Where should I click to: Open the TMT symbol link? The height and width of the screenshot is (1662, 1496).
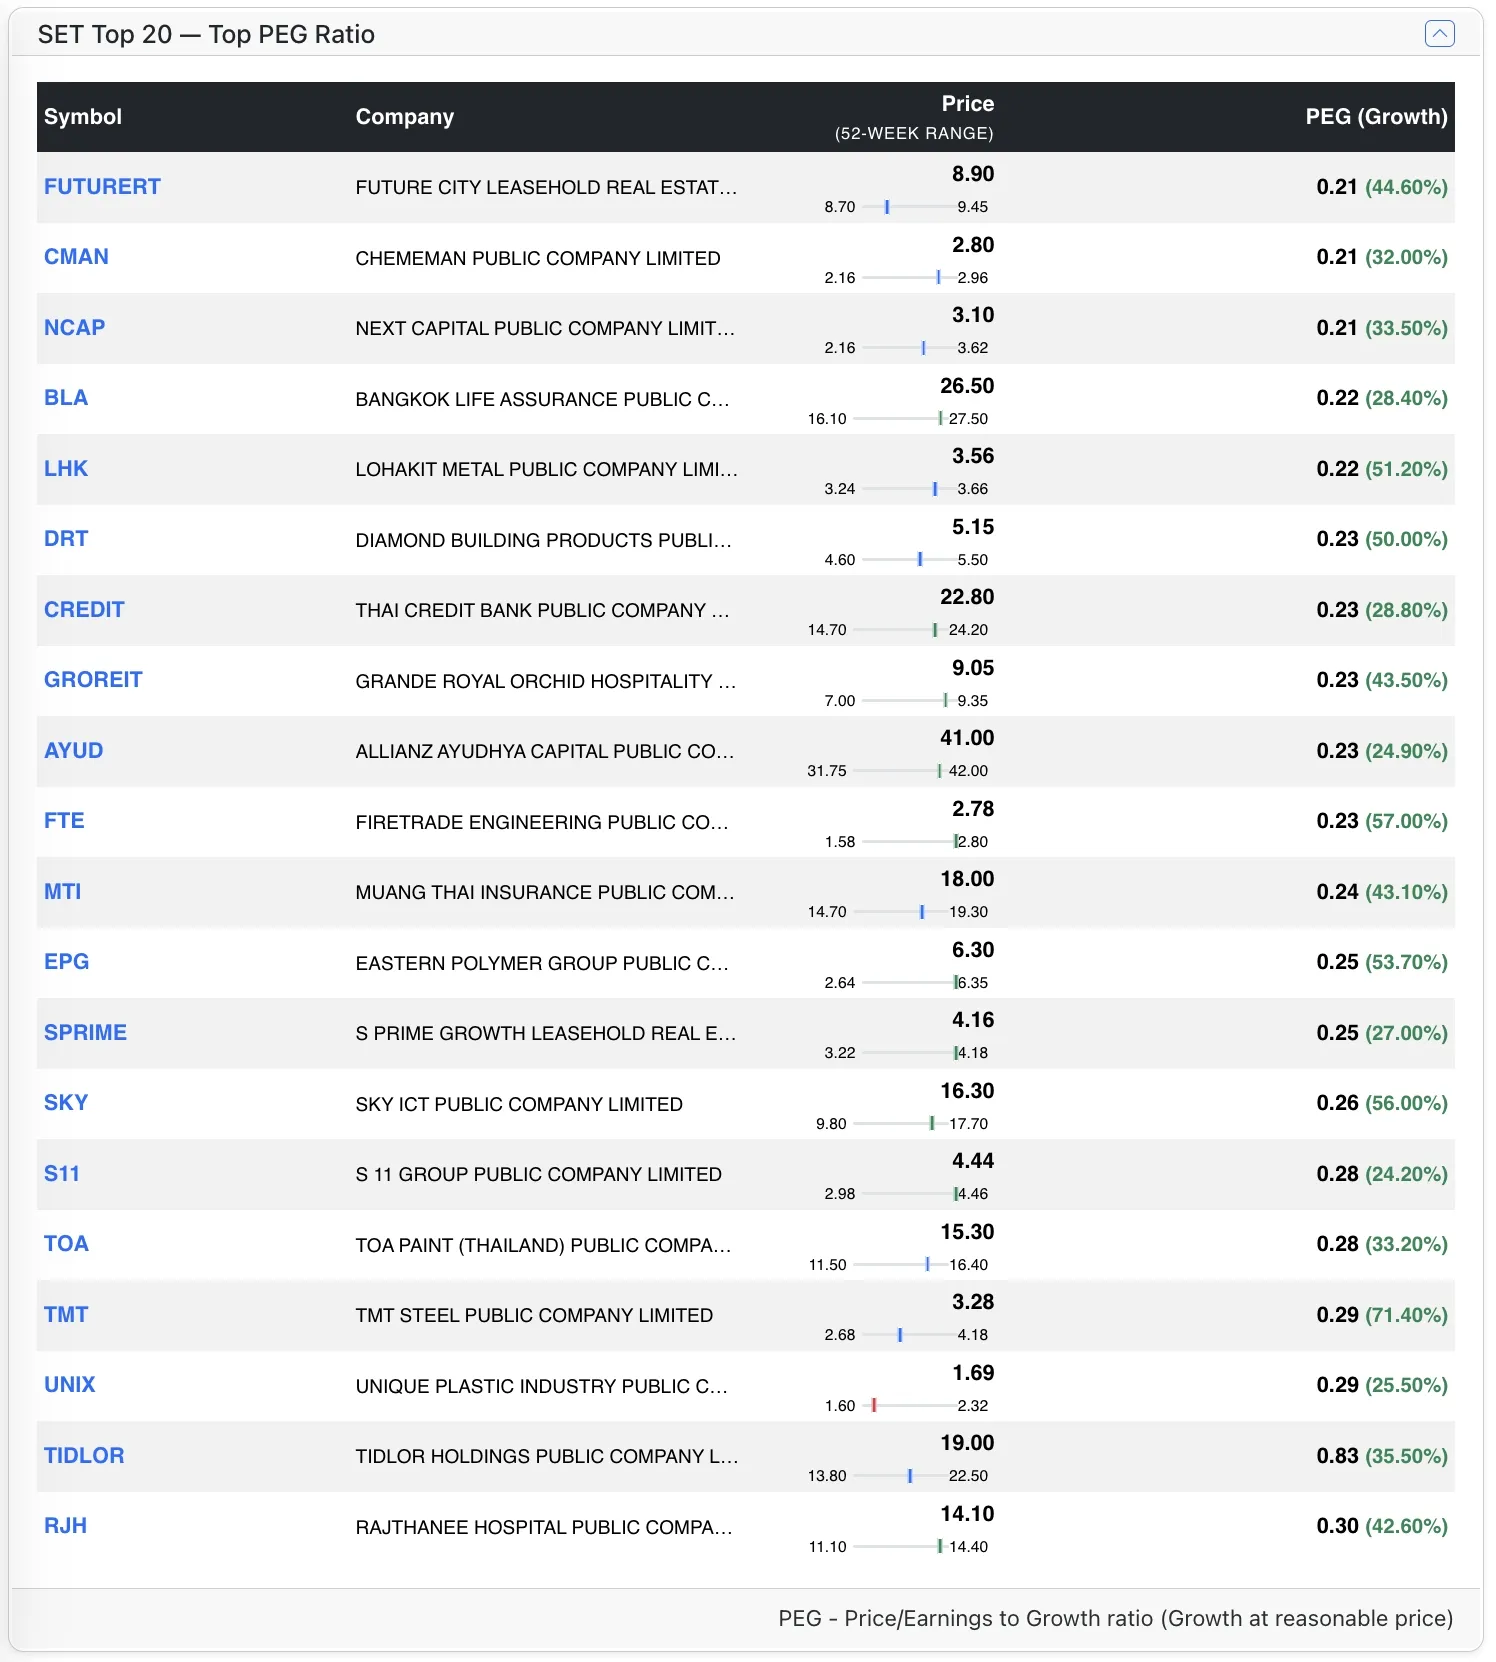pos(66,1315)
